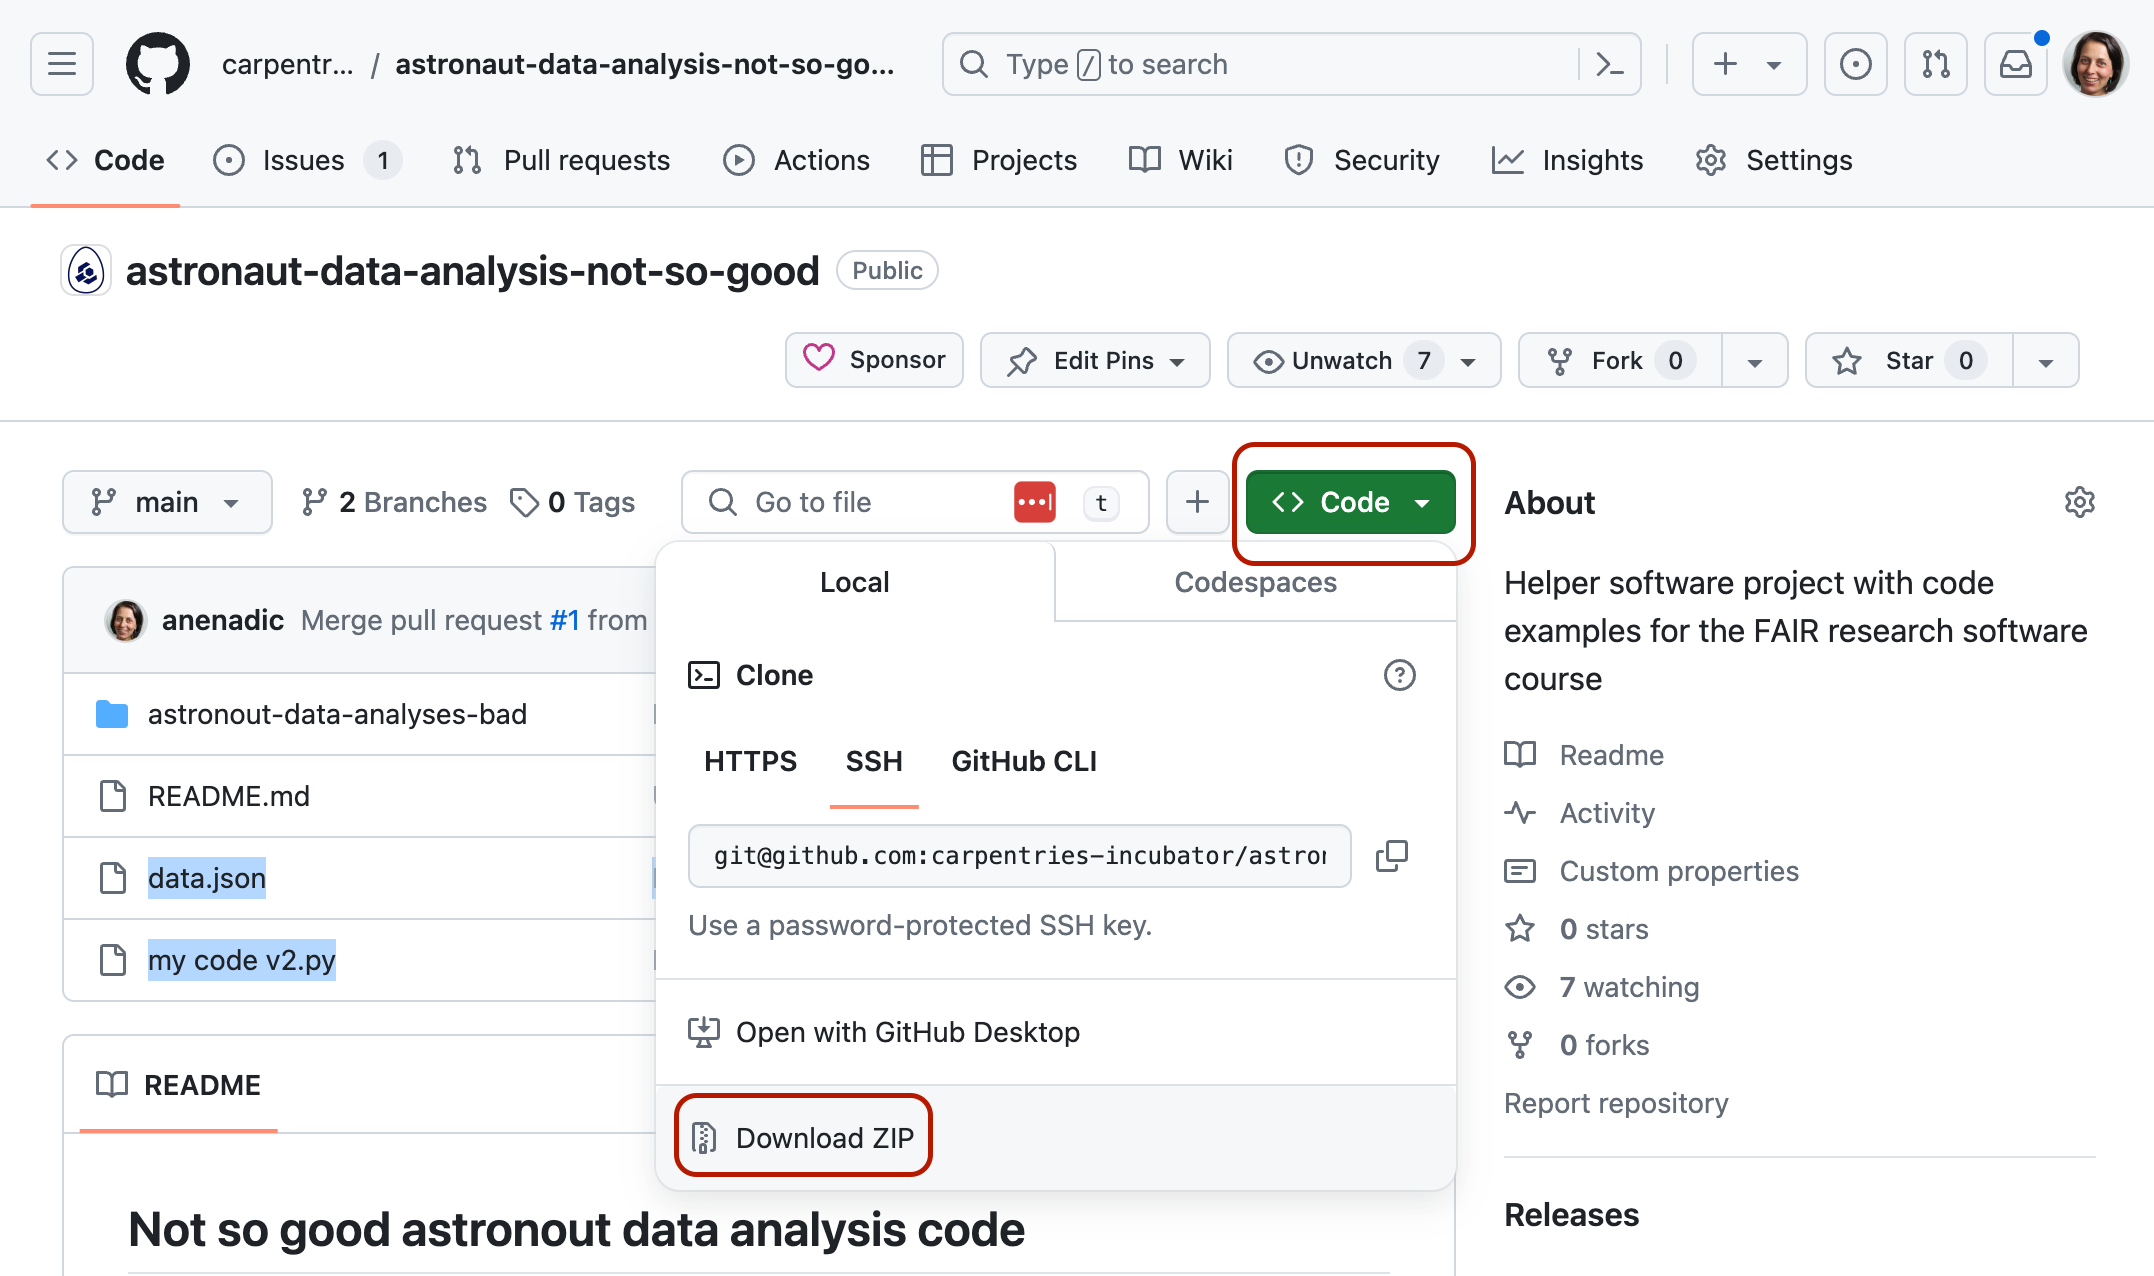Click the repository owner logo beside title

(86, 271)
